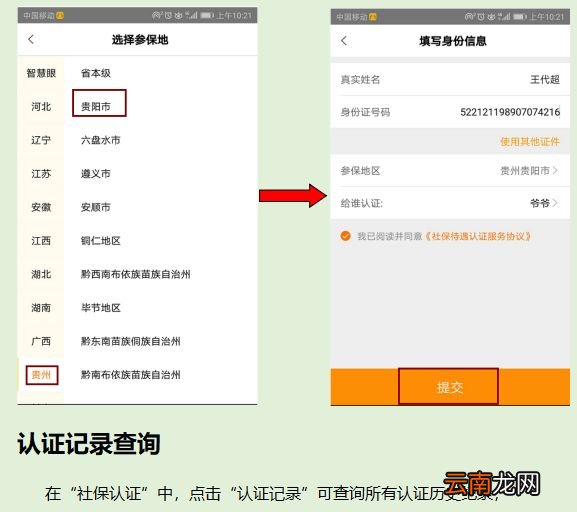Select 湖北 province
The width and height of the screenshot is (577, 512).
click(x=41, y=274)
